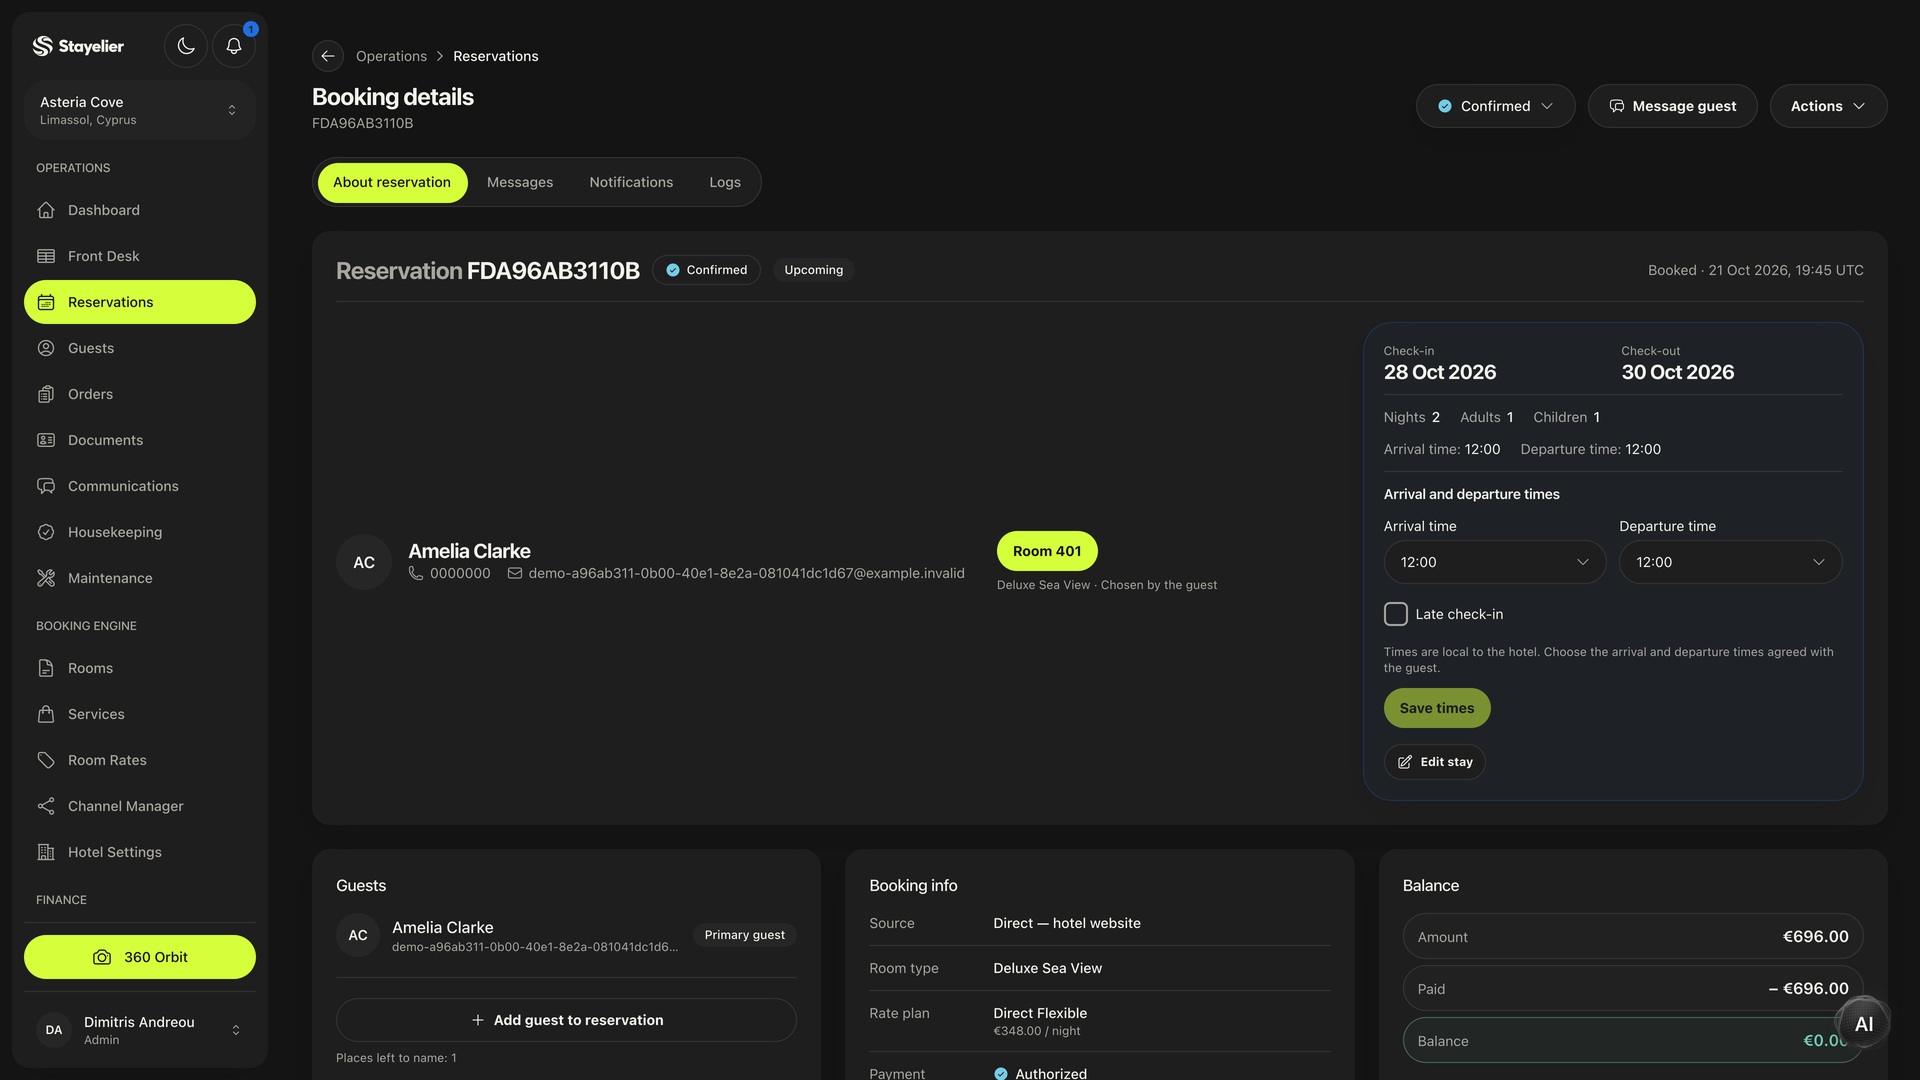1920x1080 pixels.
Task: Click the Room 401 badge
Action: pos(1047,551)
